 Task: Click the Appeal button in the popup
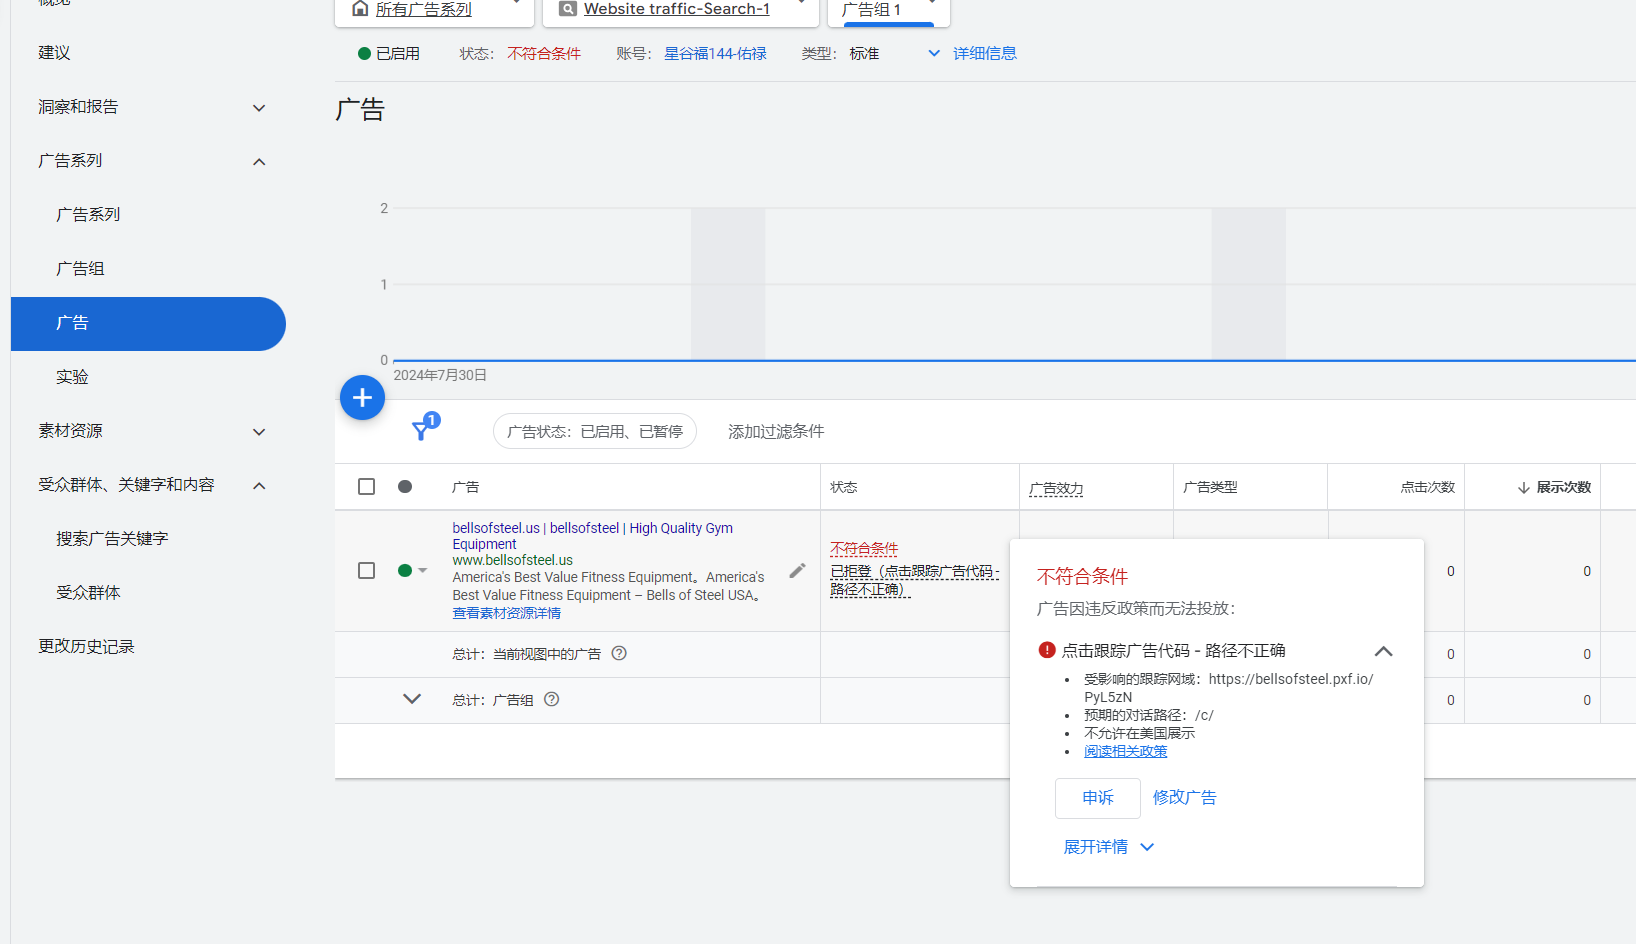coord(1097,798)
